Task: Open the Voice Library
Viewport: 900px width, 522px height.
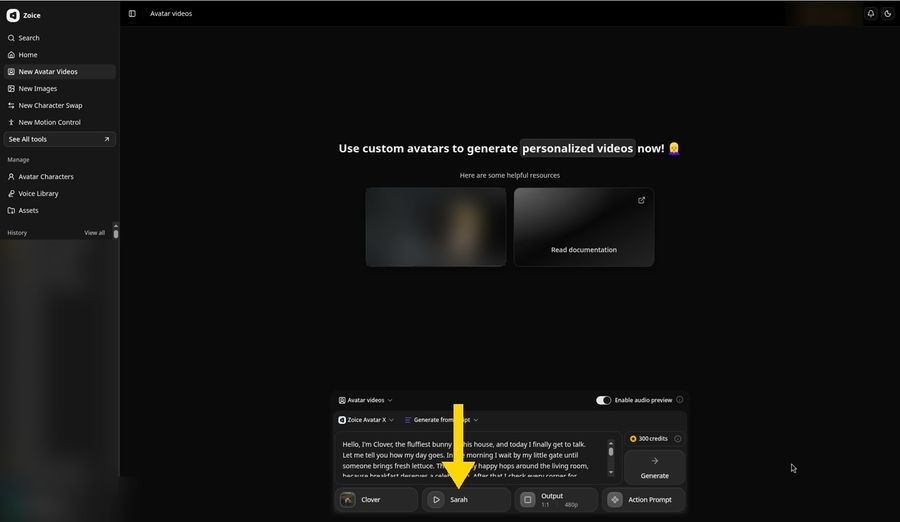Action: click(59, 194)
